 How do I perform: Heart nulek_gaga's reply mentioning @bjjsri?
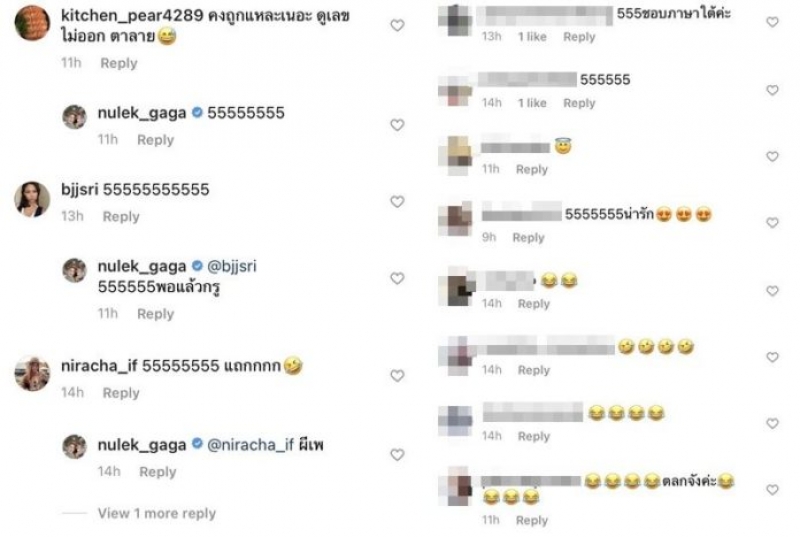click(397, 278)
